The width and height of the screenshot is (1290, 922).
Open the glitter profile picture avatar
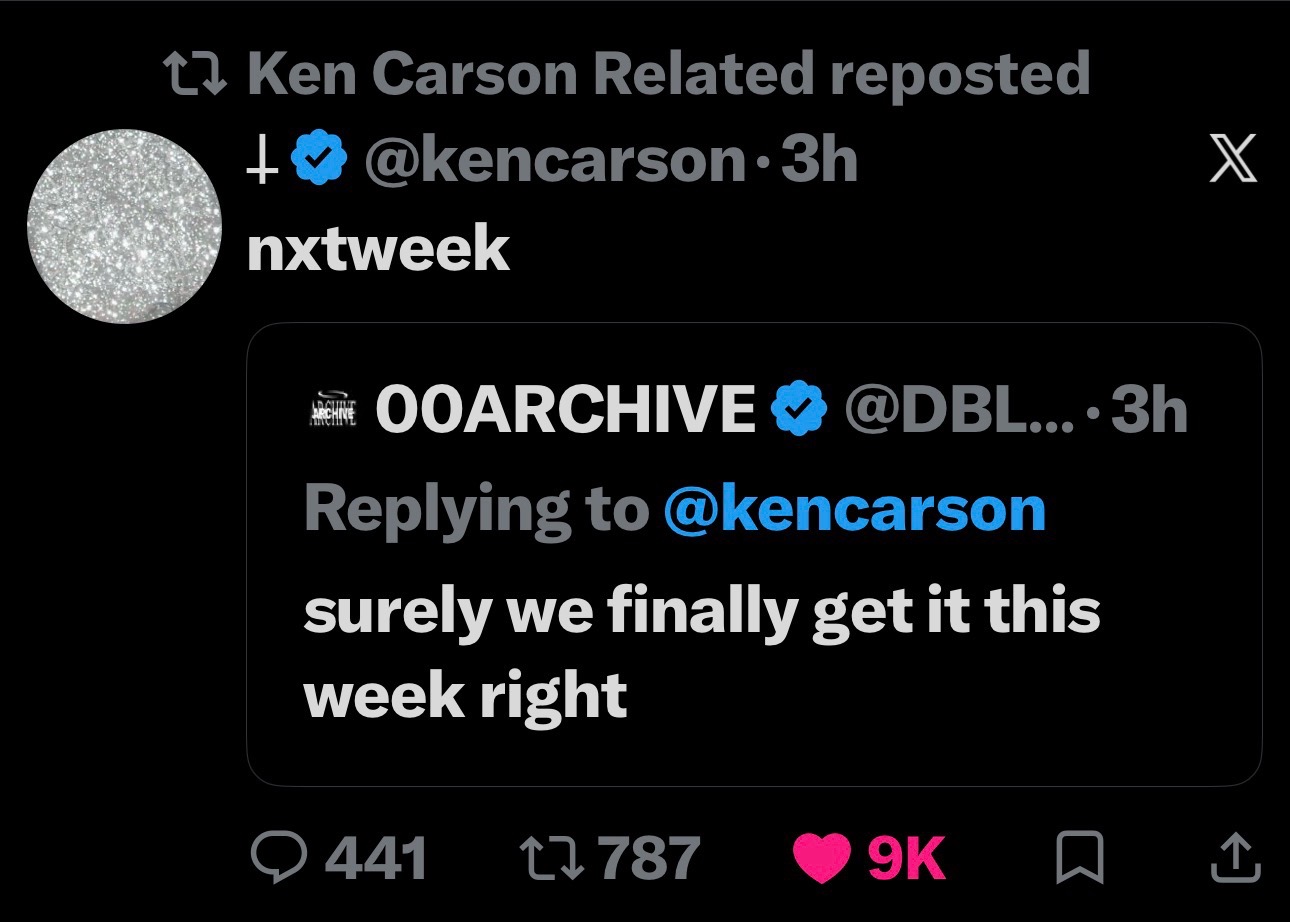[124, 226]
